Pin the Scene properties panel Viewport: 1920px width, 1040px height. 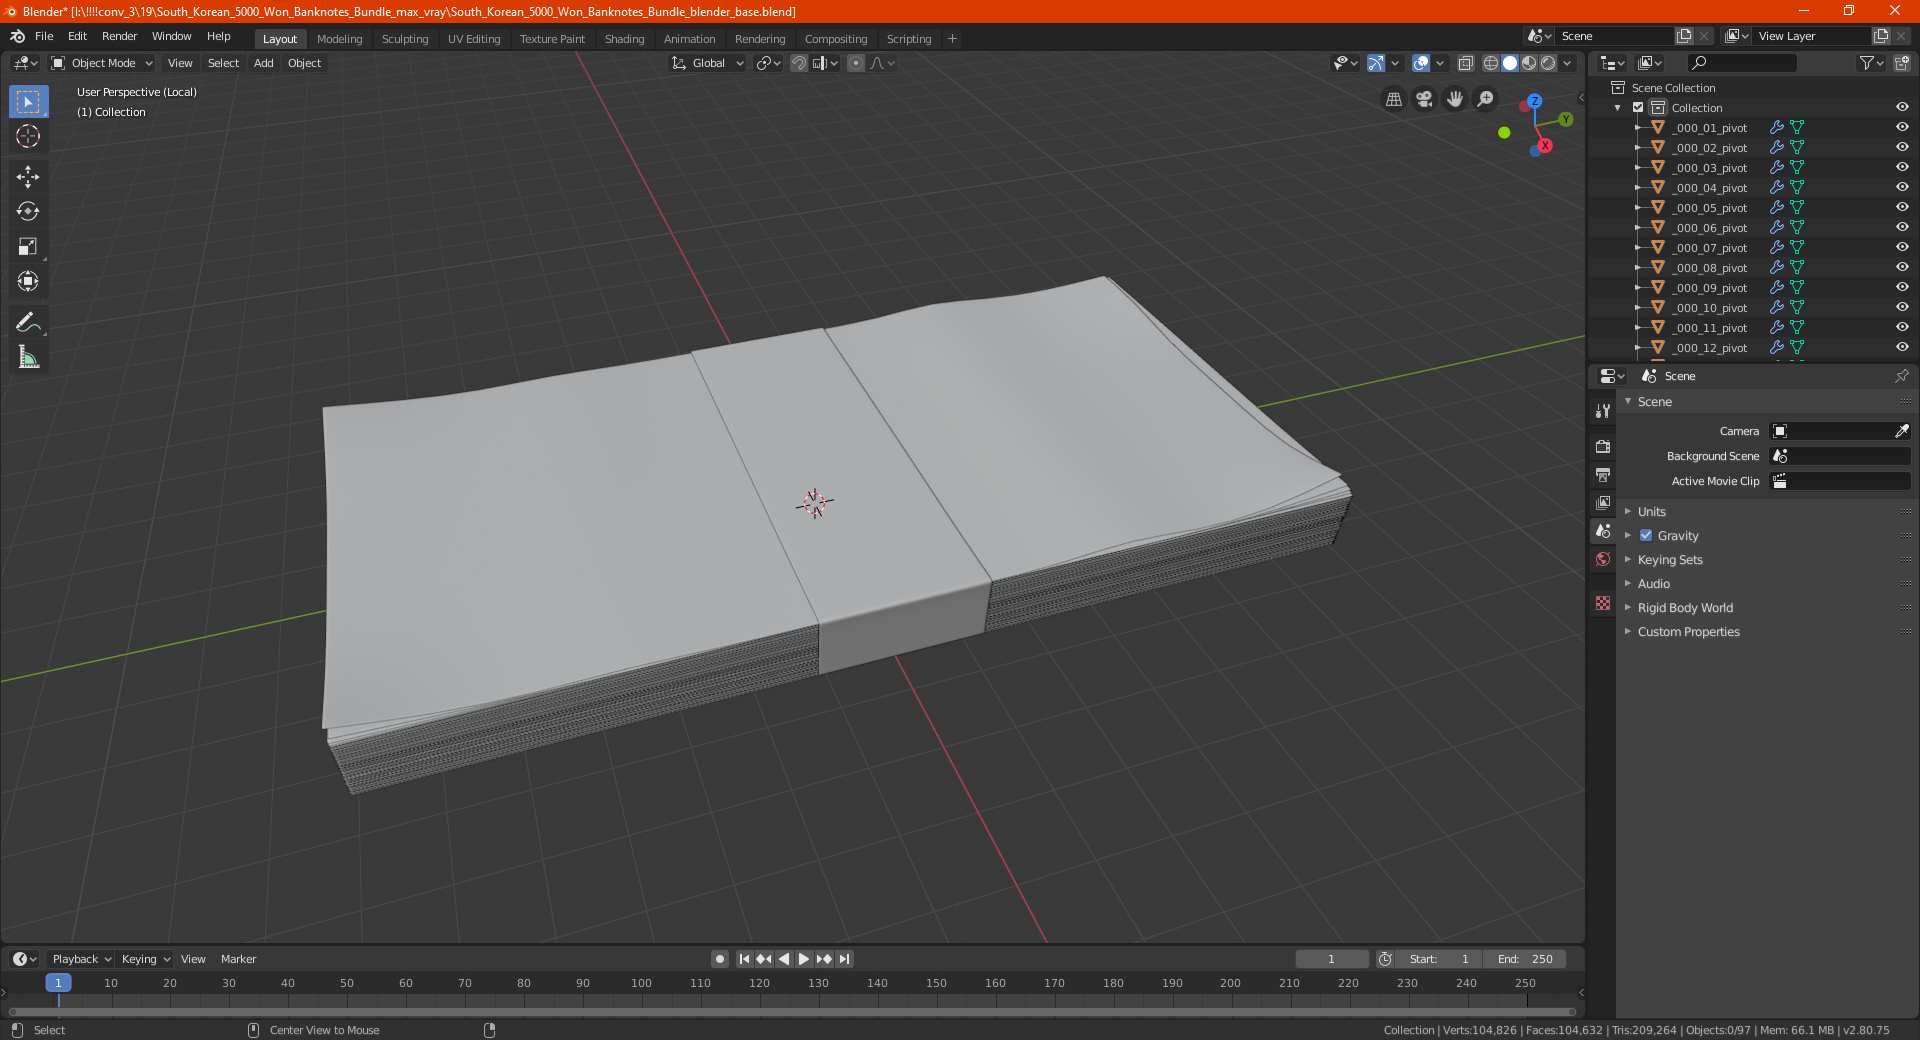[x=1901, y=376]
